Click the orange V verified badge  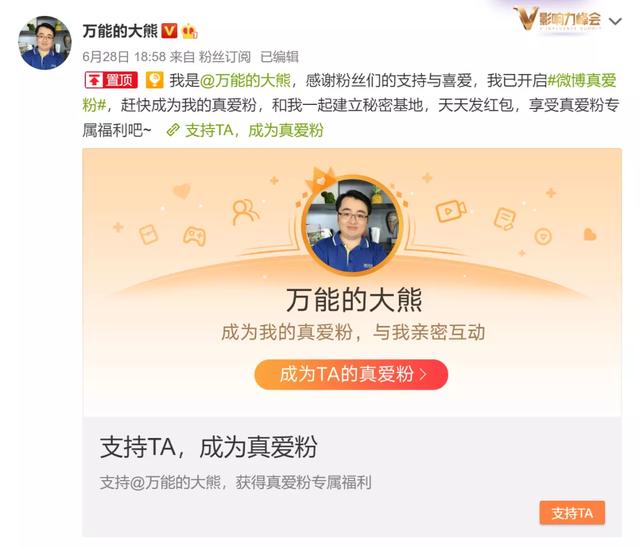pos(169,31)
